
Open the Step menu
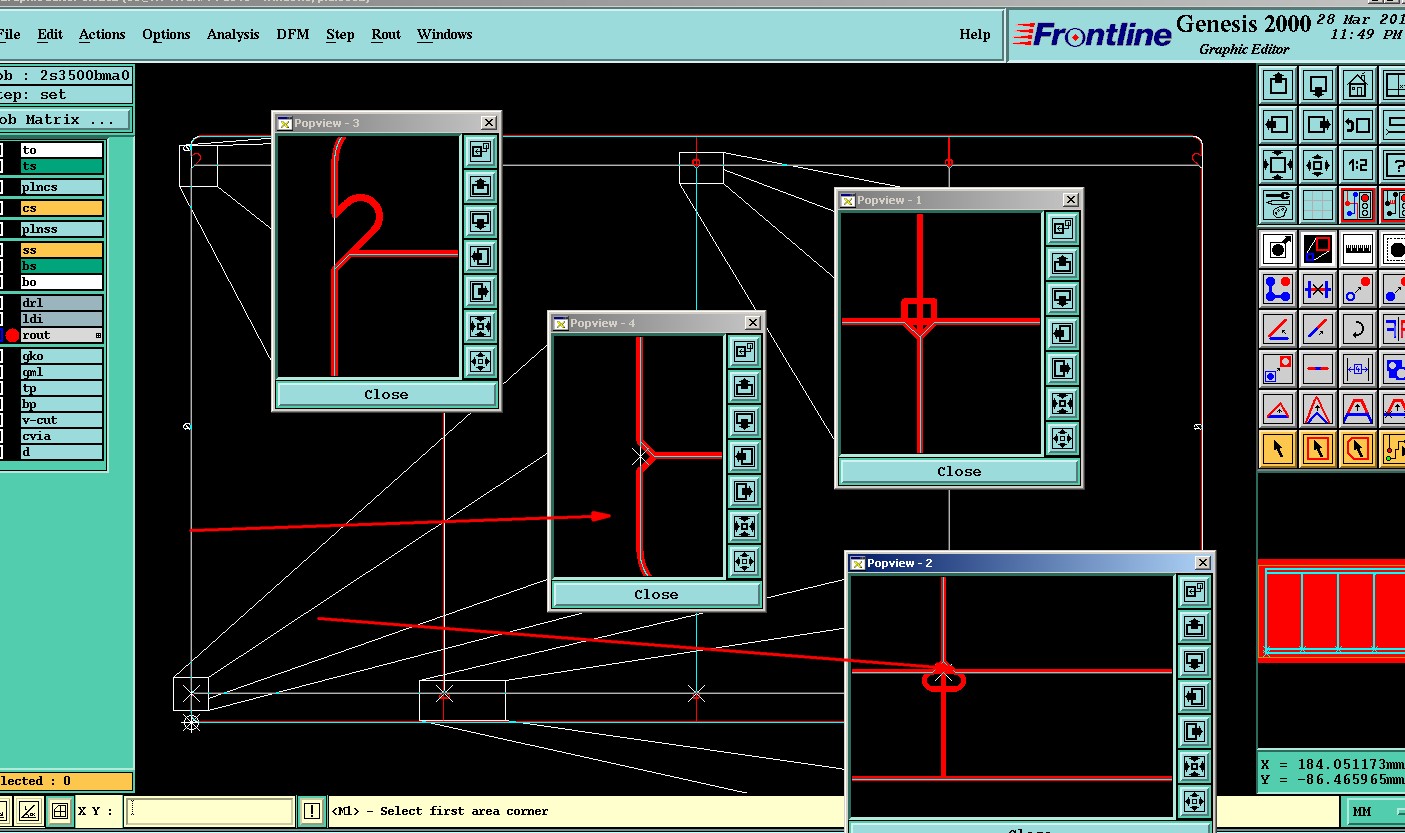340,34
